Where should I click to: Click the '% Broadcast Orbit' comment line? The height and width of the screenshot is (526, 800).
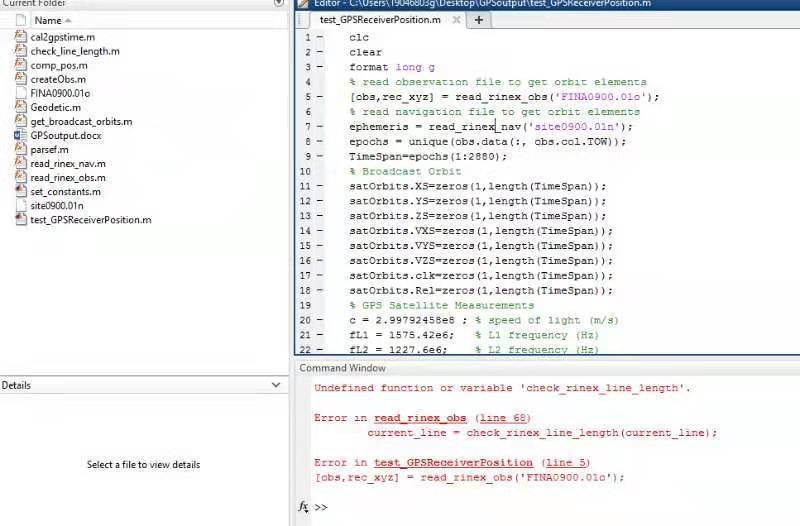pos(405,171)
